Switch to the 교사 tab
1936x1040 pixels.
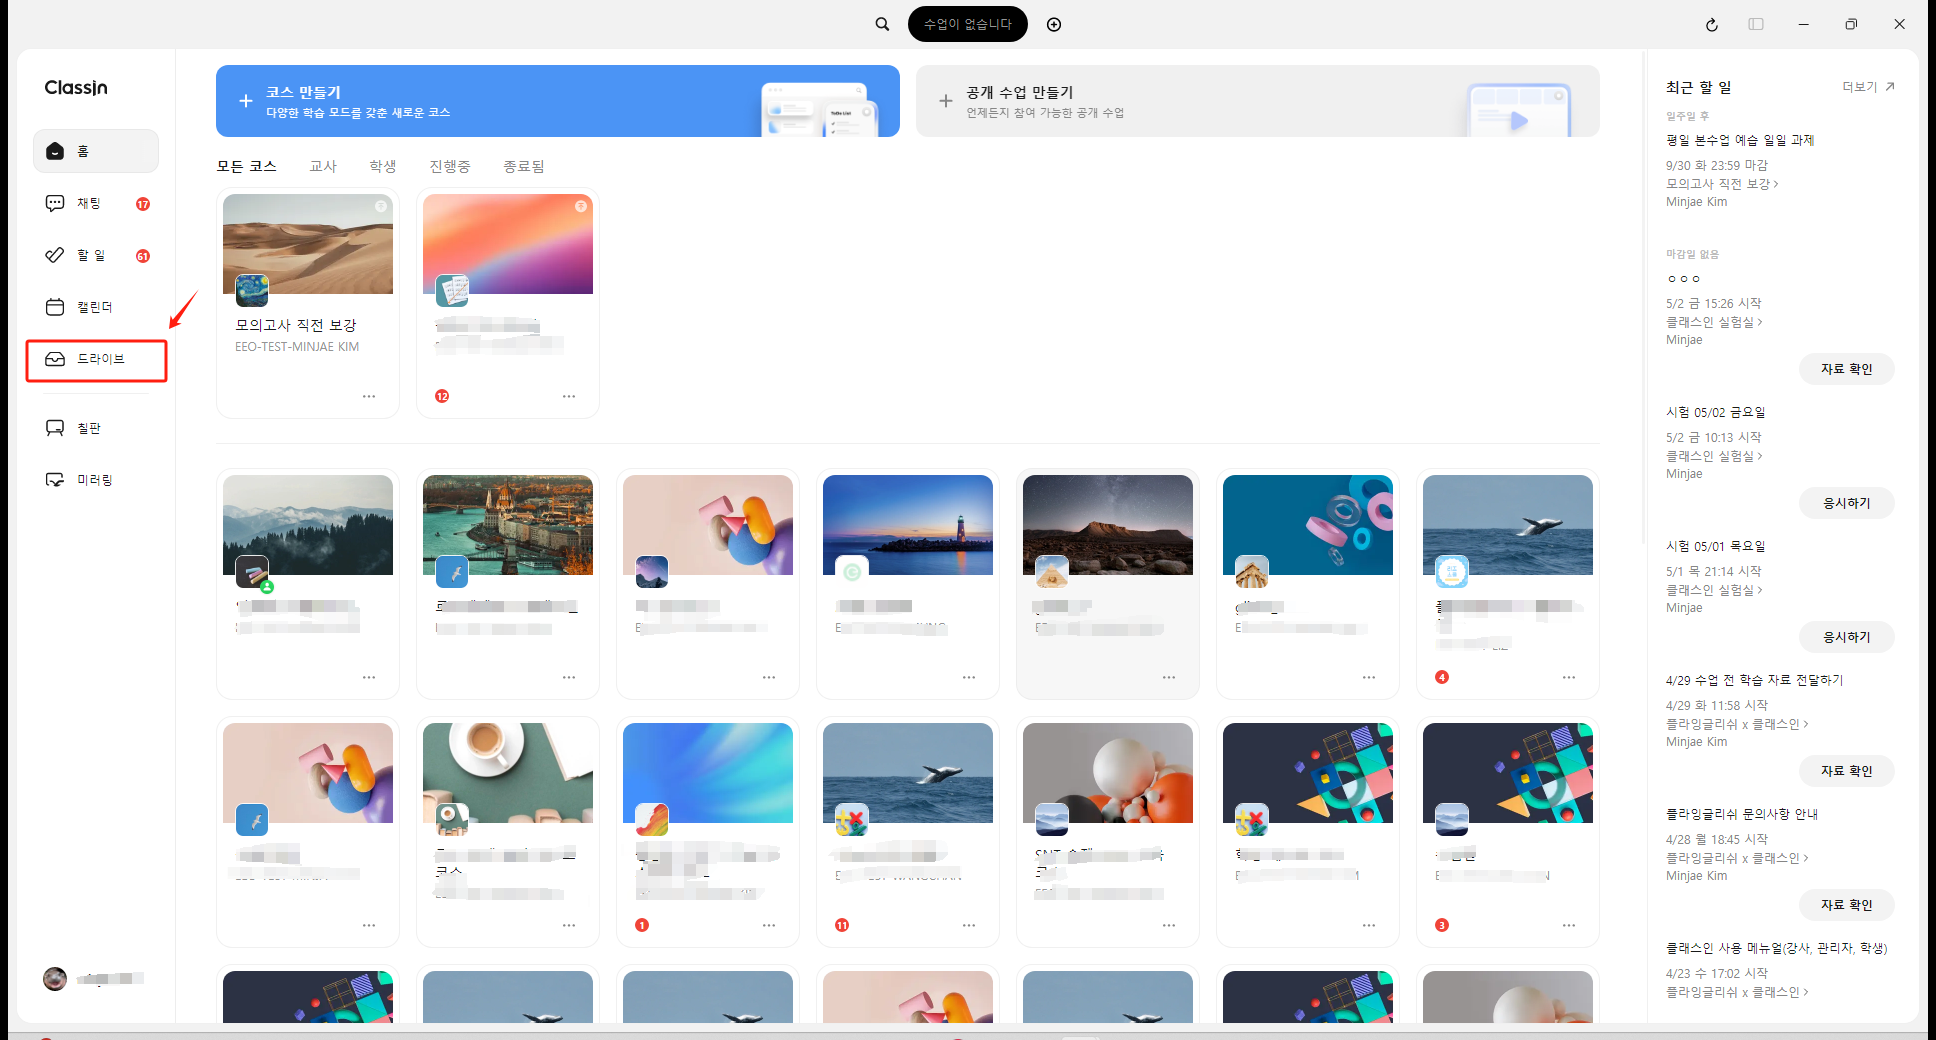pyautogui.click(x=323, y=166)
